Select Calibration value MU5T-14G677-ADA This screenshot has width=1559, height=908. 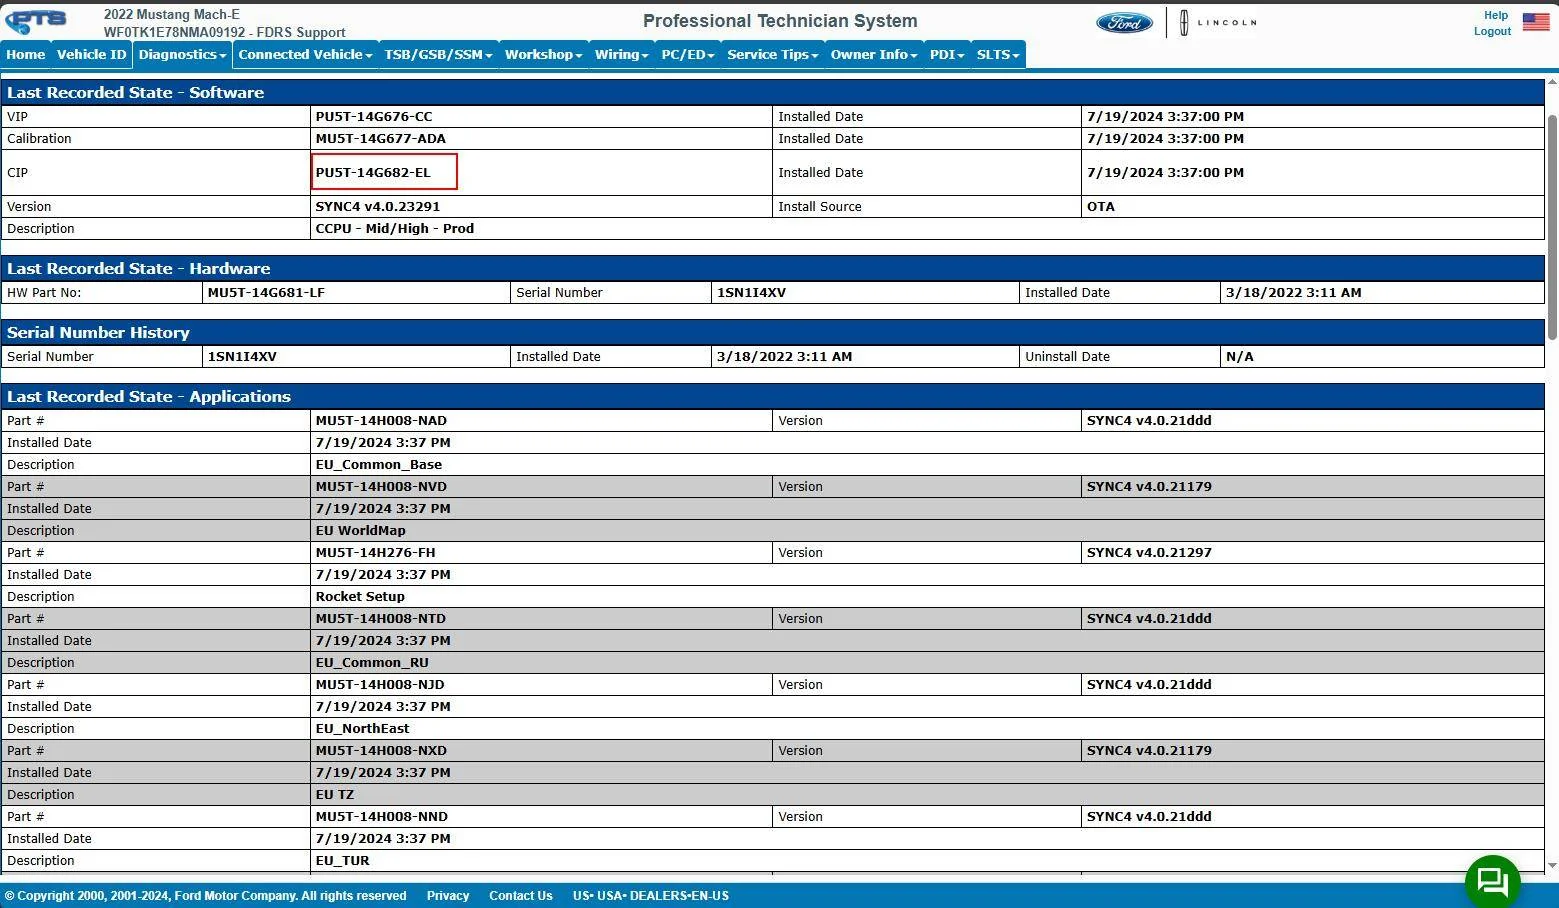click(x=381, y=138)
